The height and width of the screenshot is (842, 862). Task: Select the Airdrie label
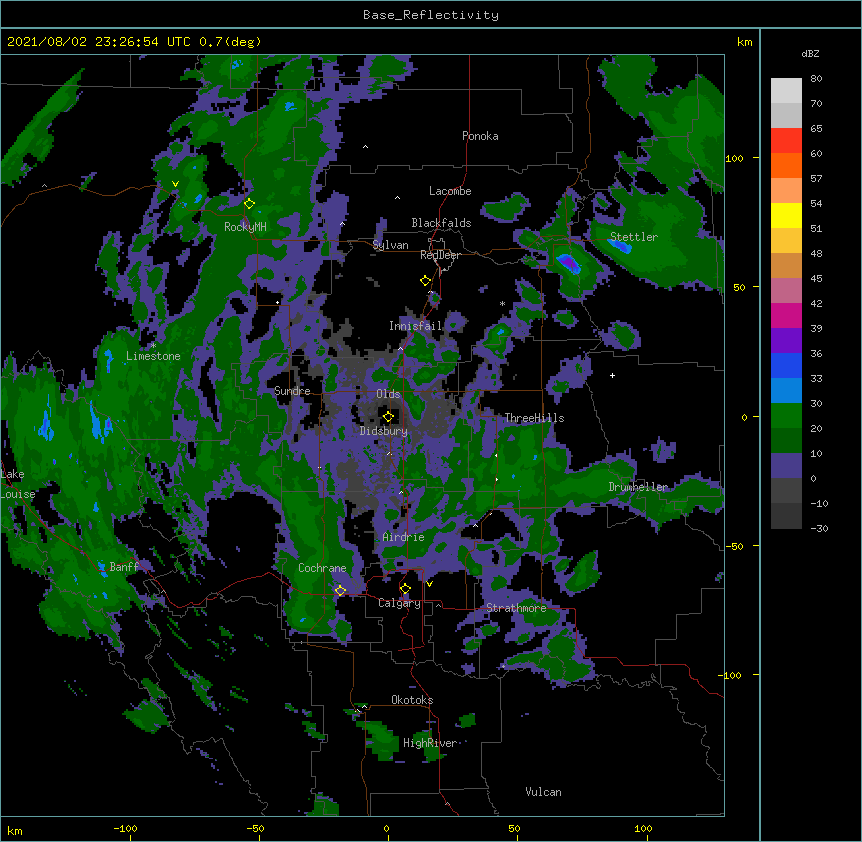tap(404, 537)
